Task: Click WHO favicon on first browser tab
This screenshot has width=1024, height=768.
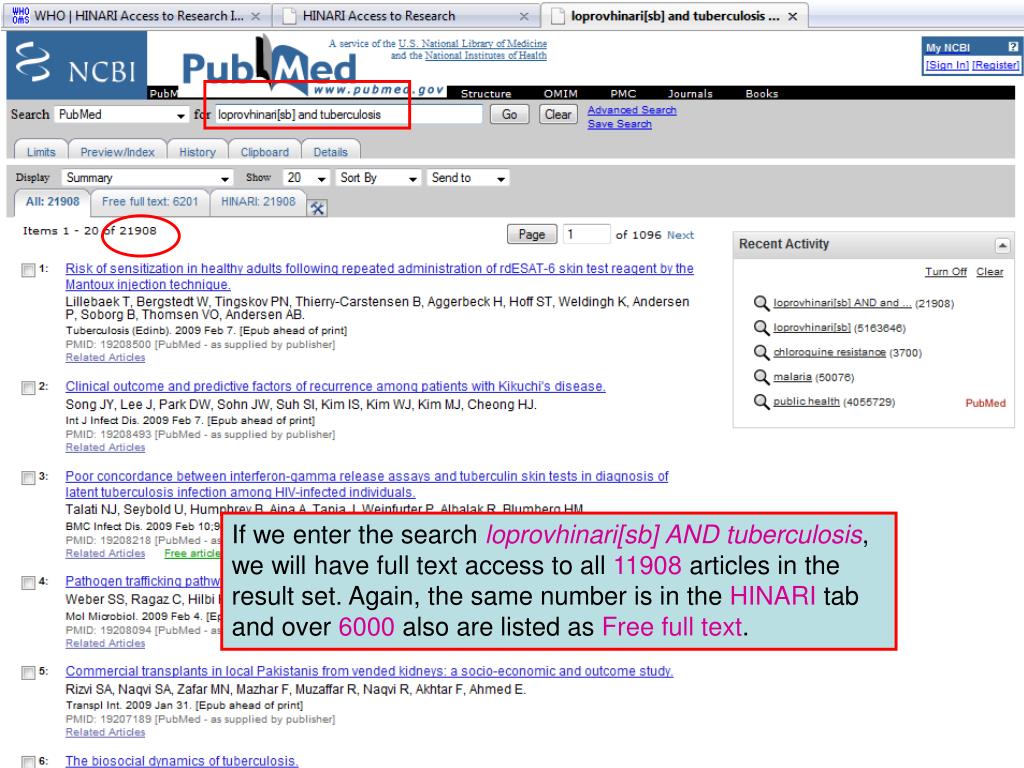Action: 21,15
